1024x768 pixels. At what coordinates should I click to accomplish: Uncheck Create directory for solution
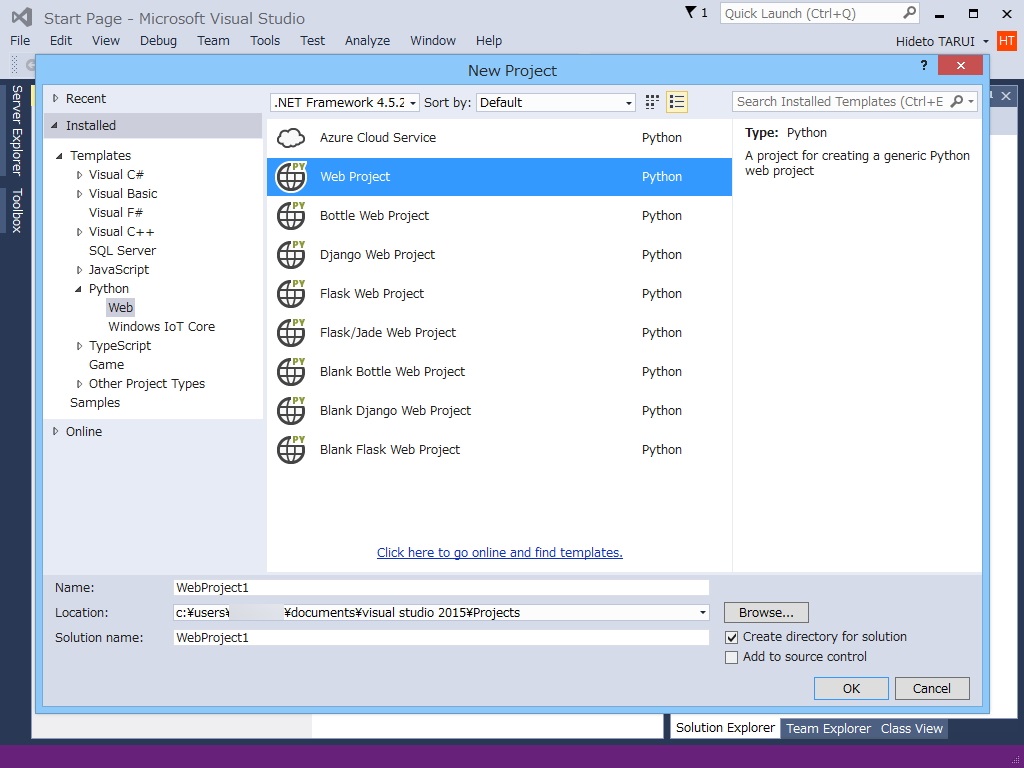(733, 637)
